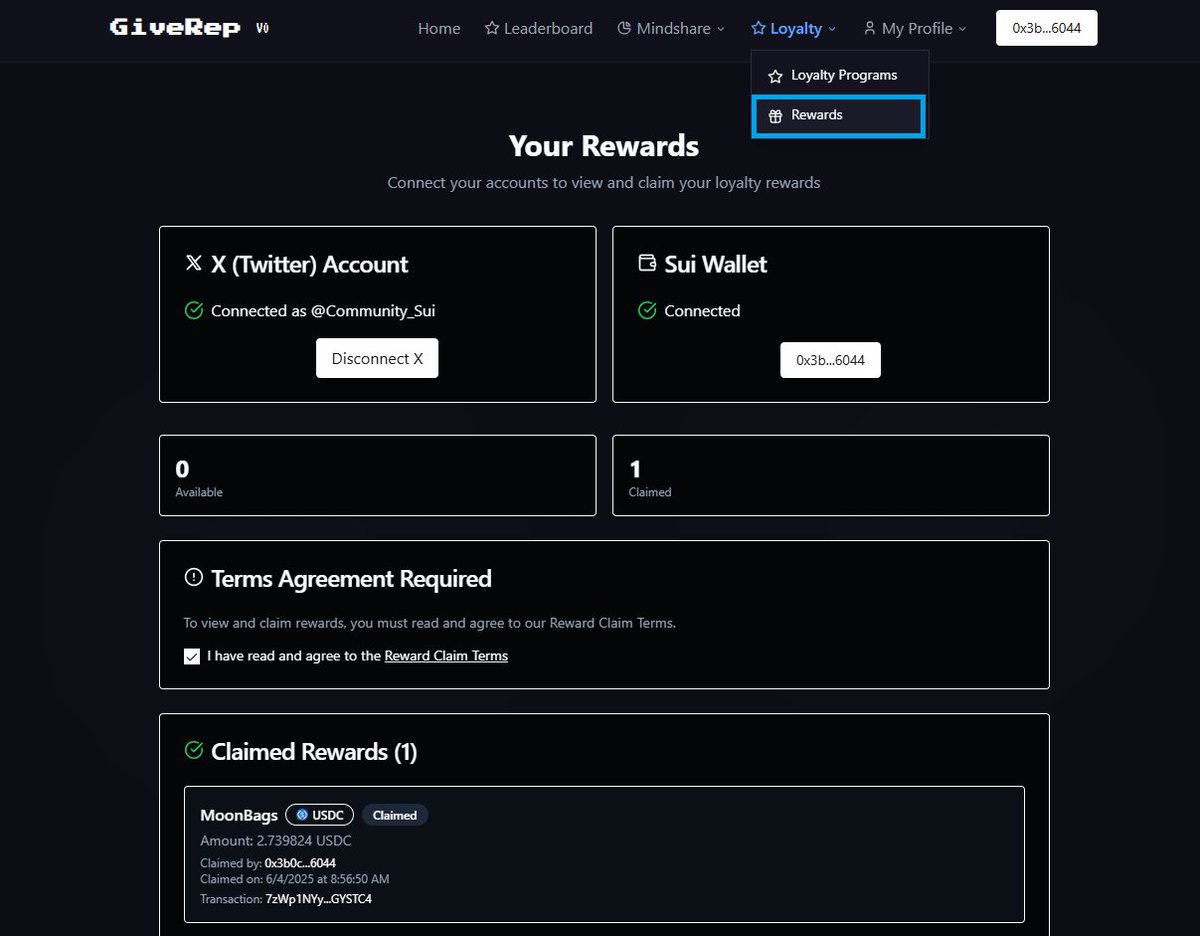Viewport: 1200px width, 936px height.
Task: Expand the Mindshare dropdown chevron
Action: [x=720, y=29]
